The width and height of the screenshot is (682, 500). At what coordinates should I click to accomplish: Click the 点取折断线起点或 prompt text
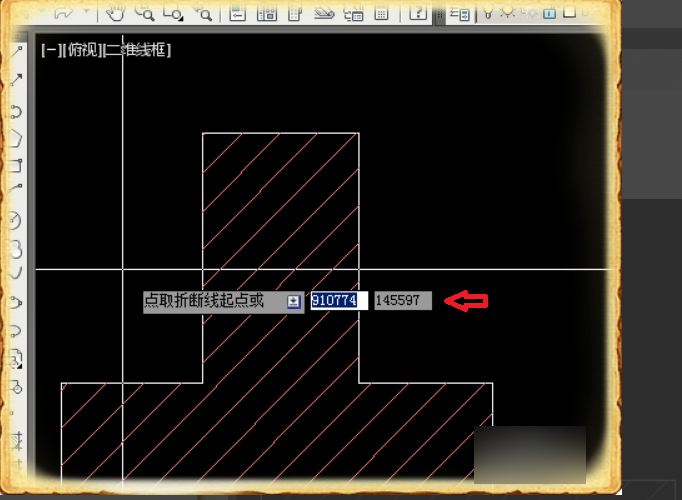(x=204, y=300)
